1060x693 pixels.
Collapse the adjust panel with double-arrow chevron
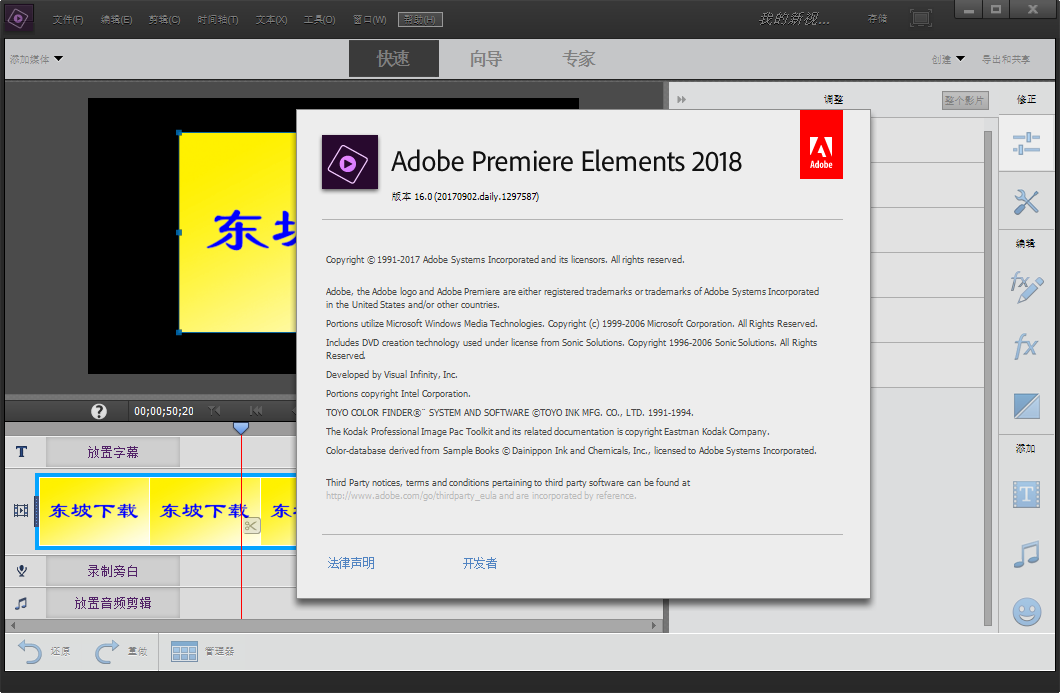681,98
